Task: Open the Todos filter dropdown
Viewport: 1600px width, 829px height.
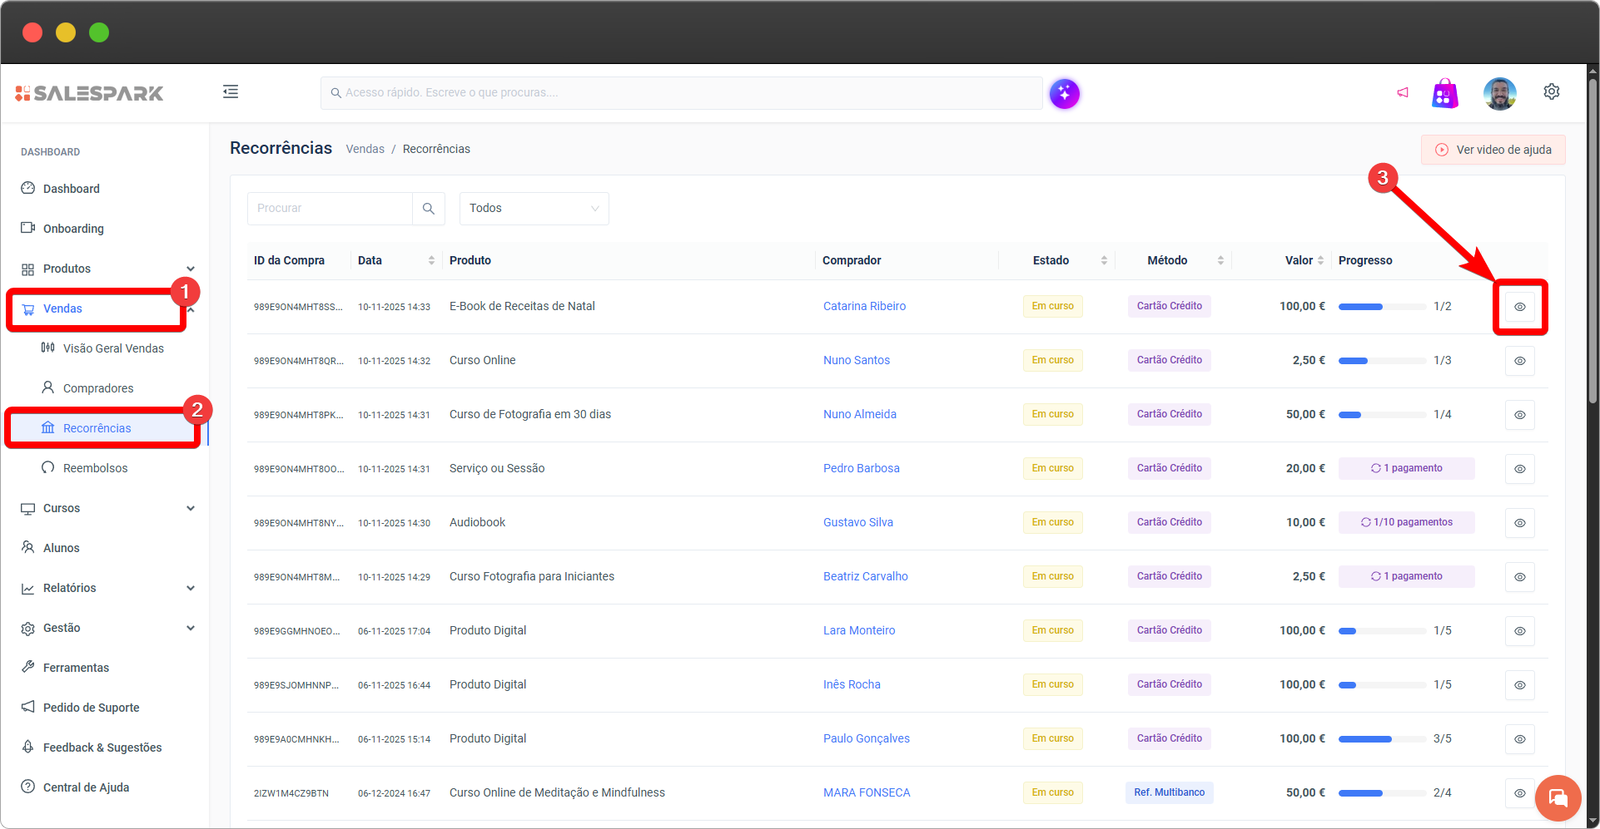Action: click(x=533, y=208)
